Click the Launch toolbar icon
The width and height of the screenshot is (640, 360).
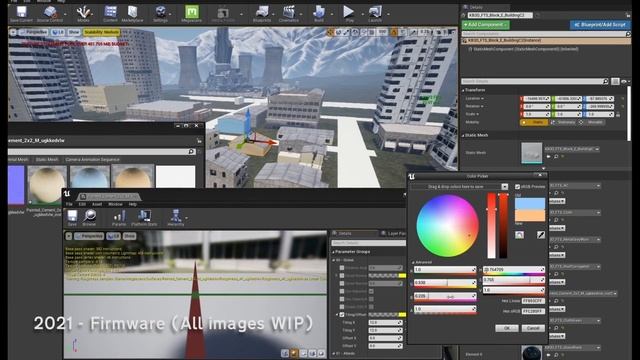(375, 13)
